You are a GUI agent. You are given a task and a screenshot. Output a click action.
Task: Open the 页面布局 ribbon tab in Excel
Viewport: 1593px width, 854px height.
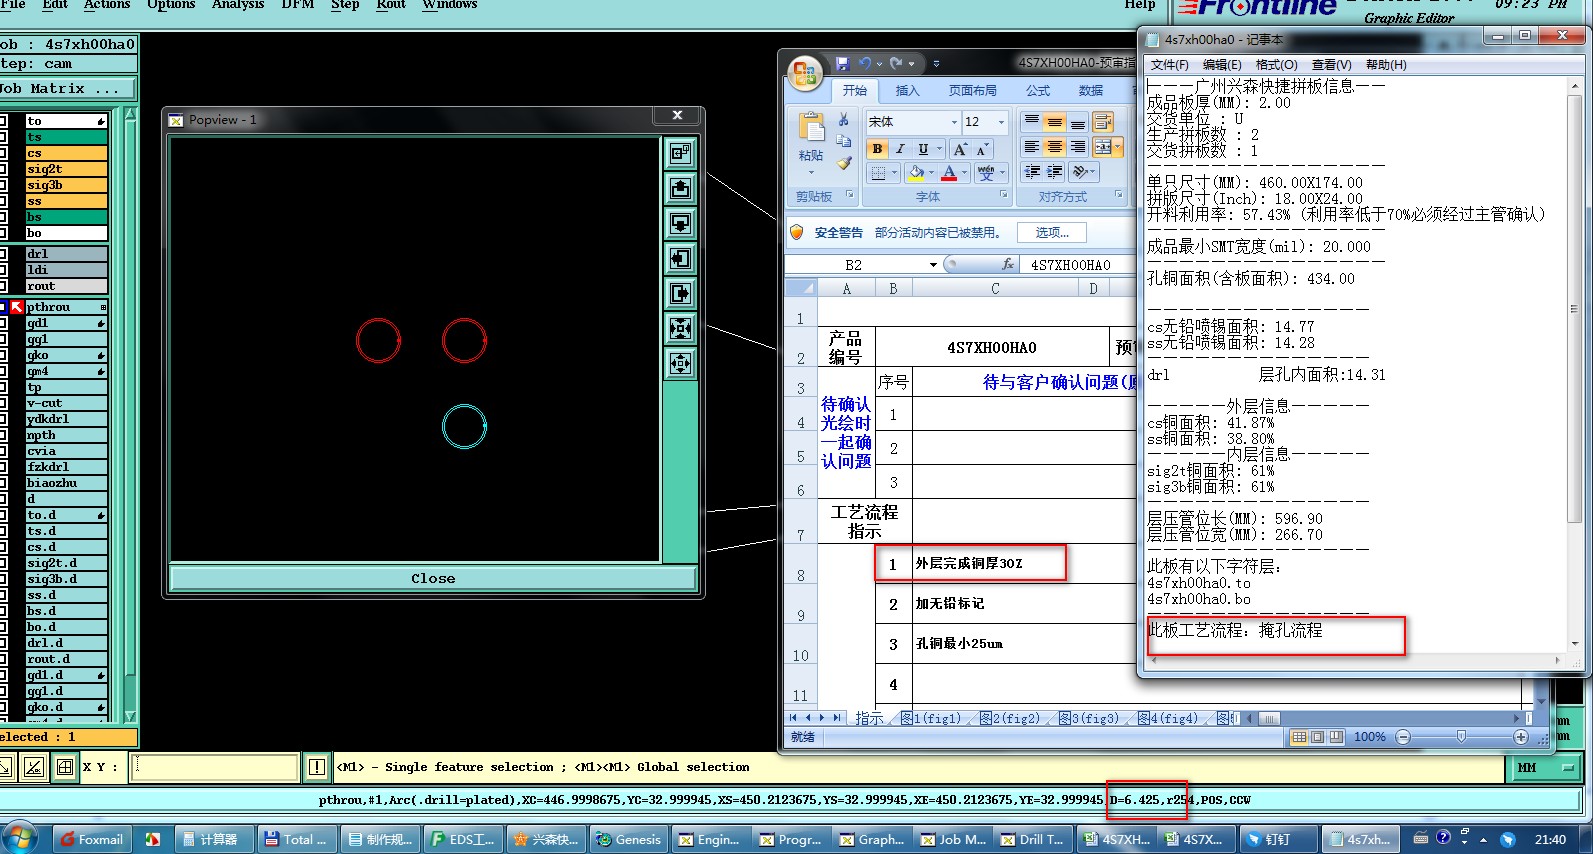click(973, 91)
